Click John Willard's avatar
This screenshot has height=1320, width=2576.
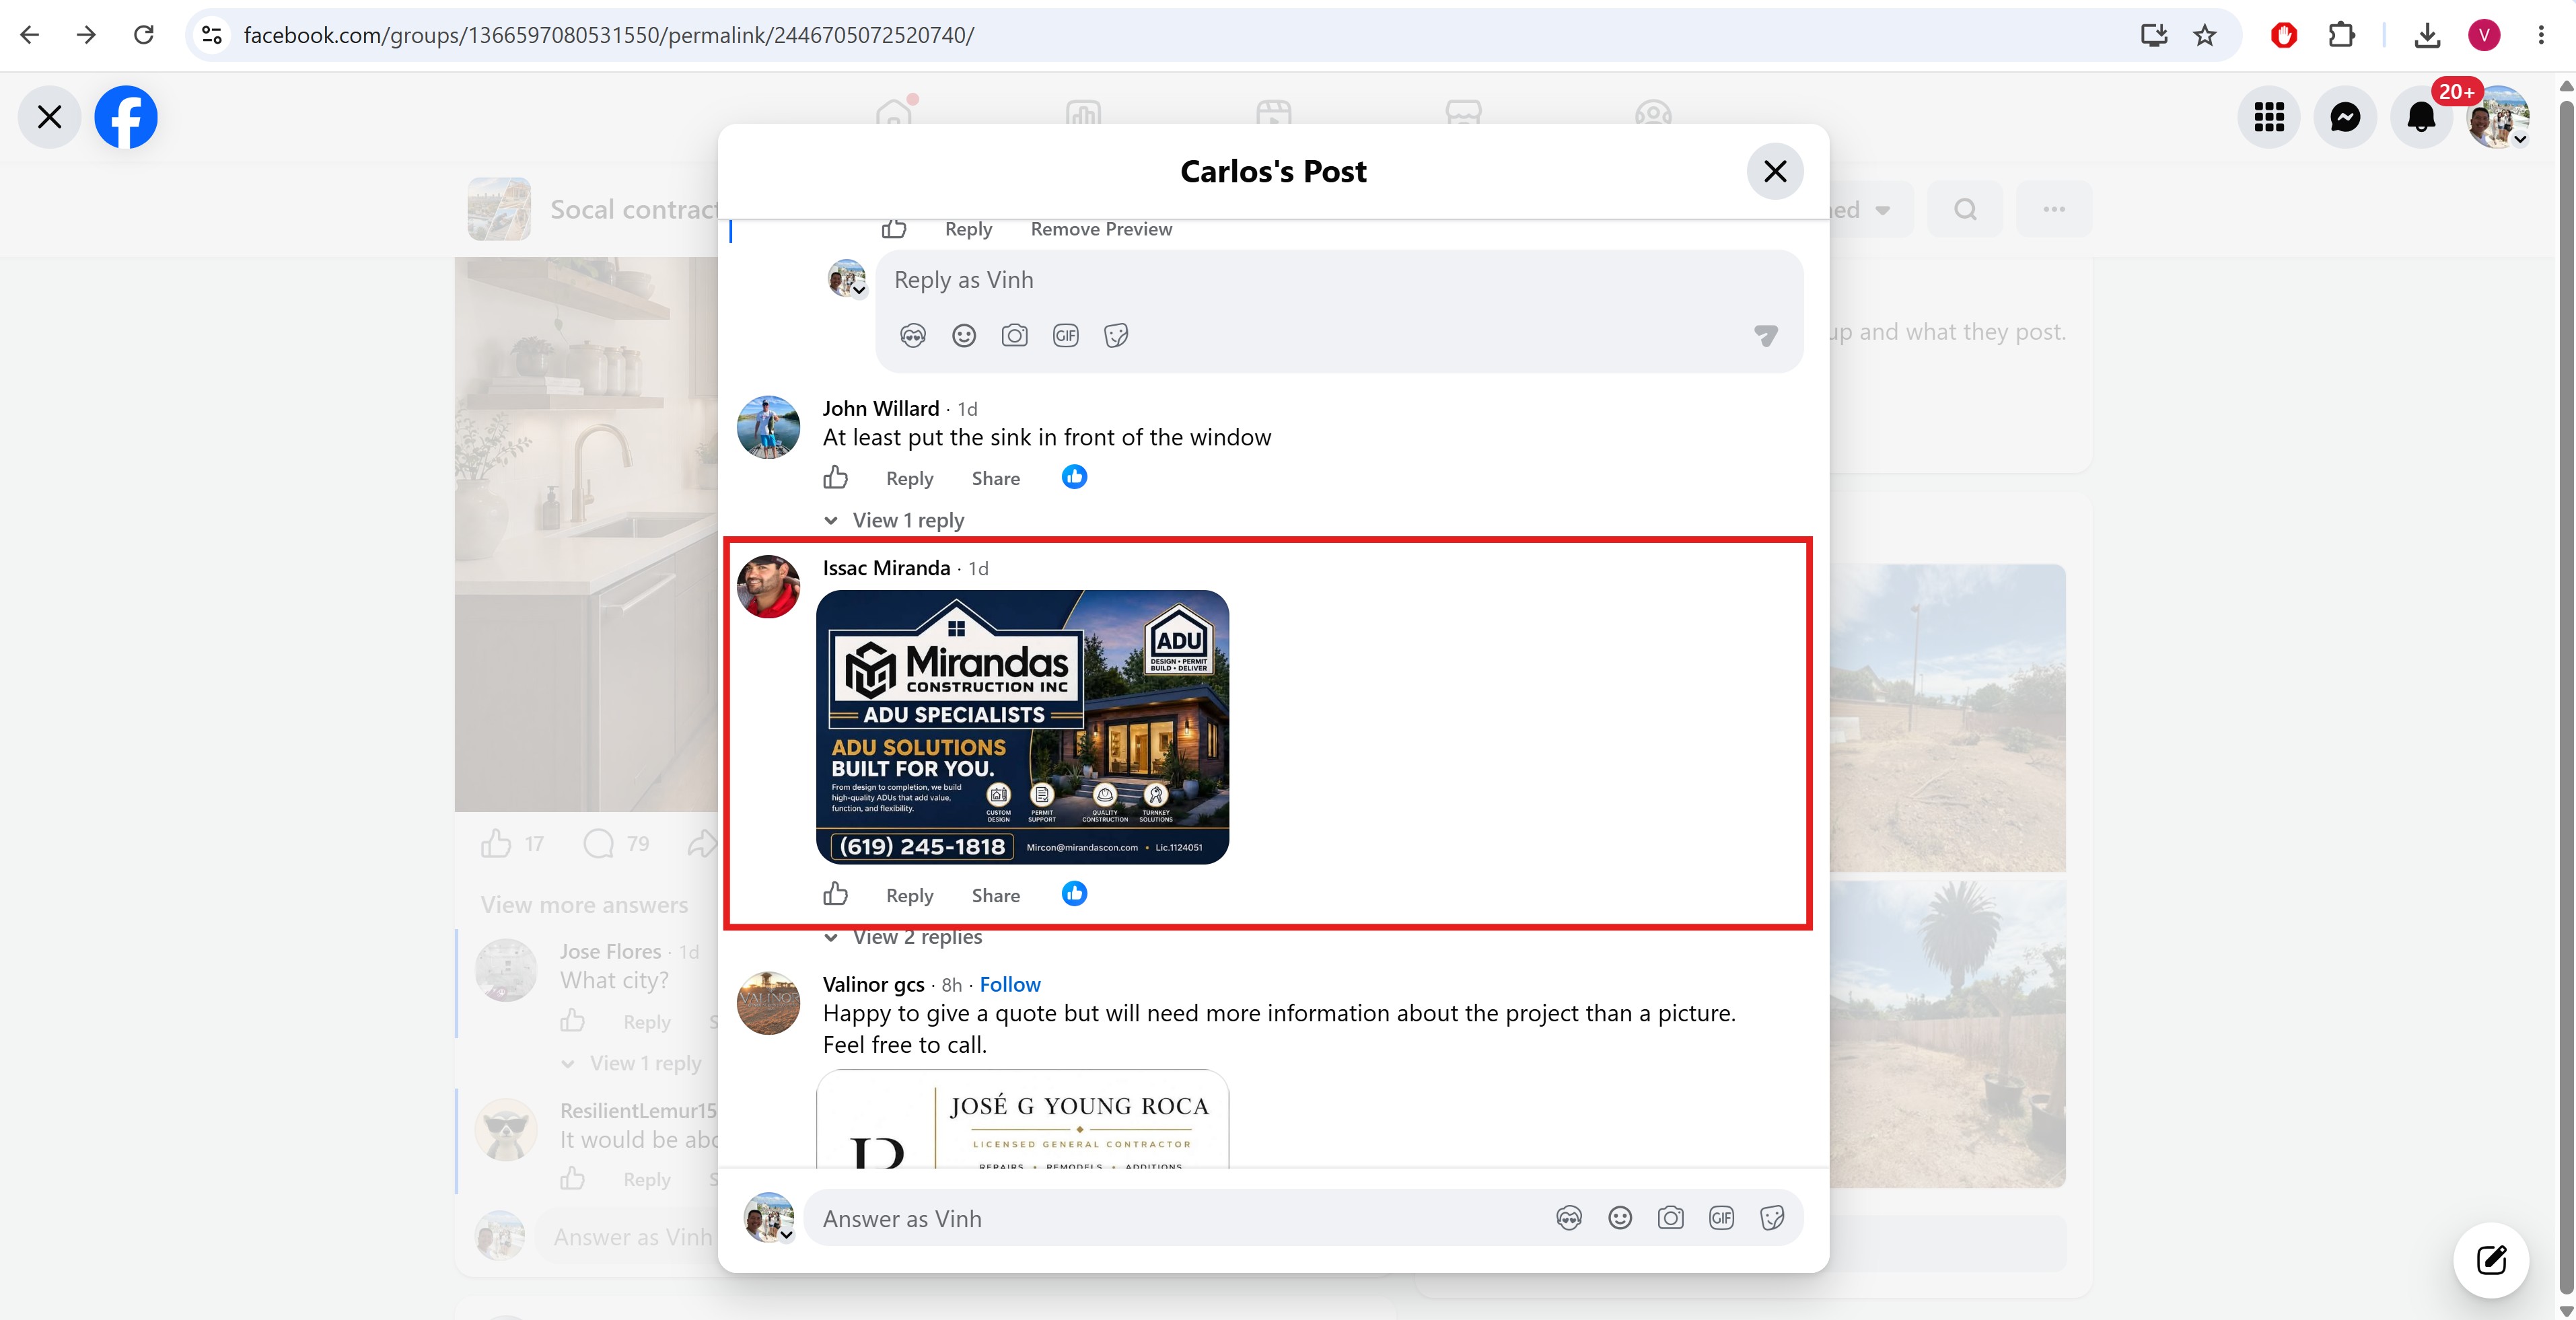point(768,427)
